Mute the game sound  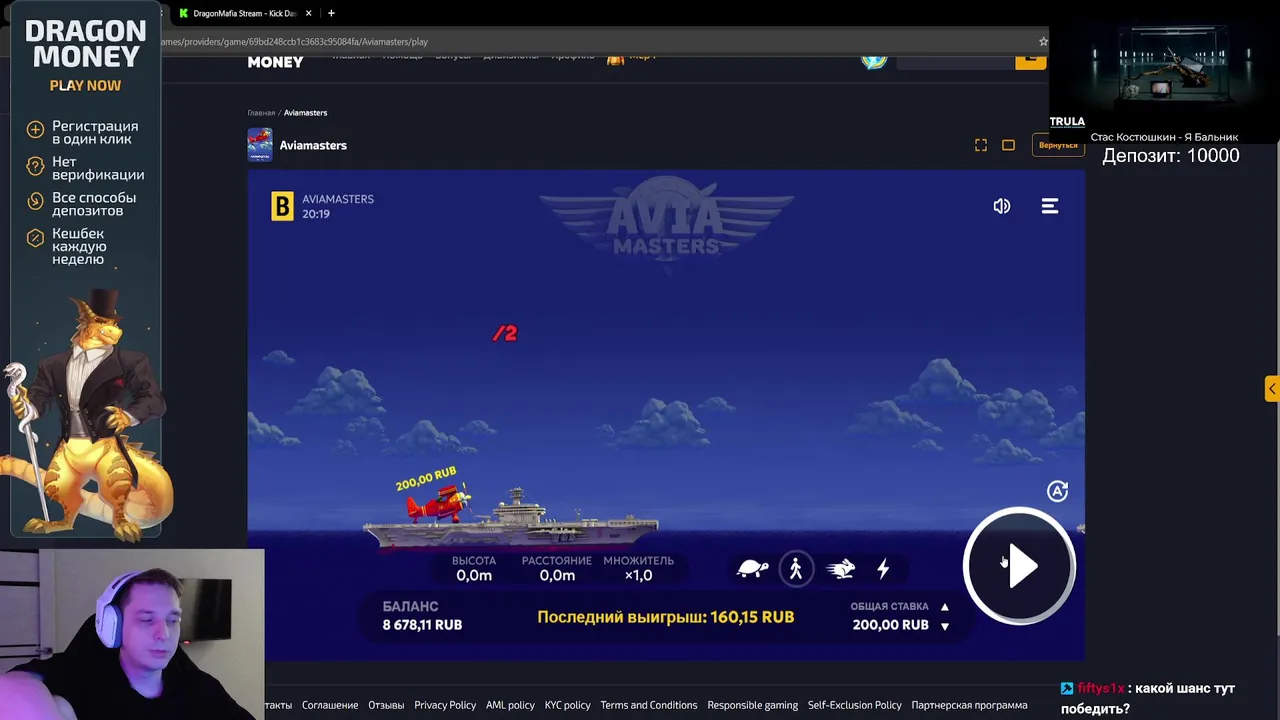pyautogui.click(x=1001, y=206)
